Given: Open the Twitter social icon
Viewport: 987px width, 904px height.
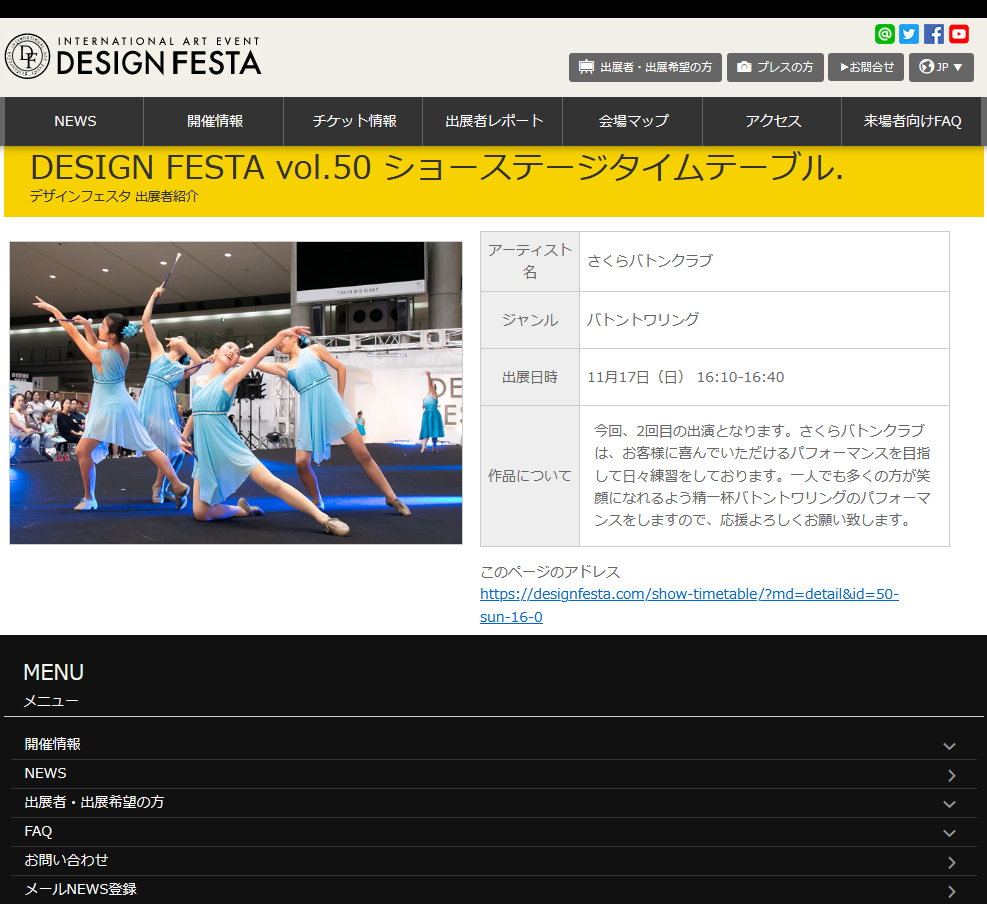Looking at the screenshot, I should click(x=909, y=34).
